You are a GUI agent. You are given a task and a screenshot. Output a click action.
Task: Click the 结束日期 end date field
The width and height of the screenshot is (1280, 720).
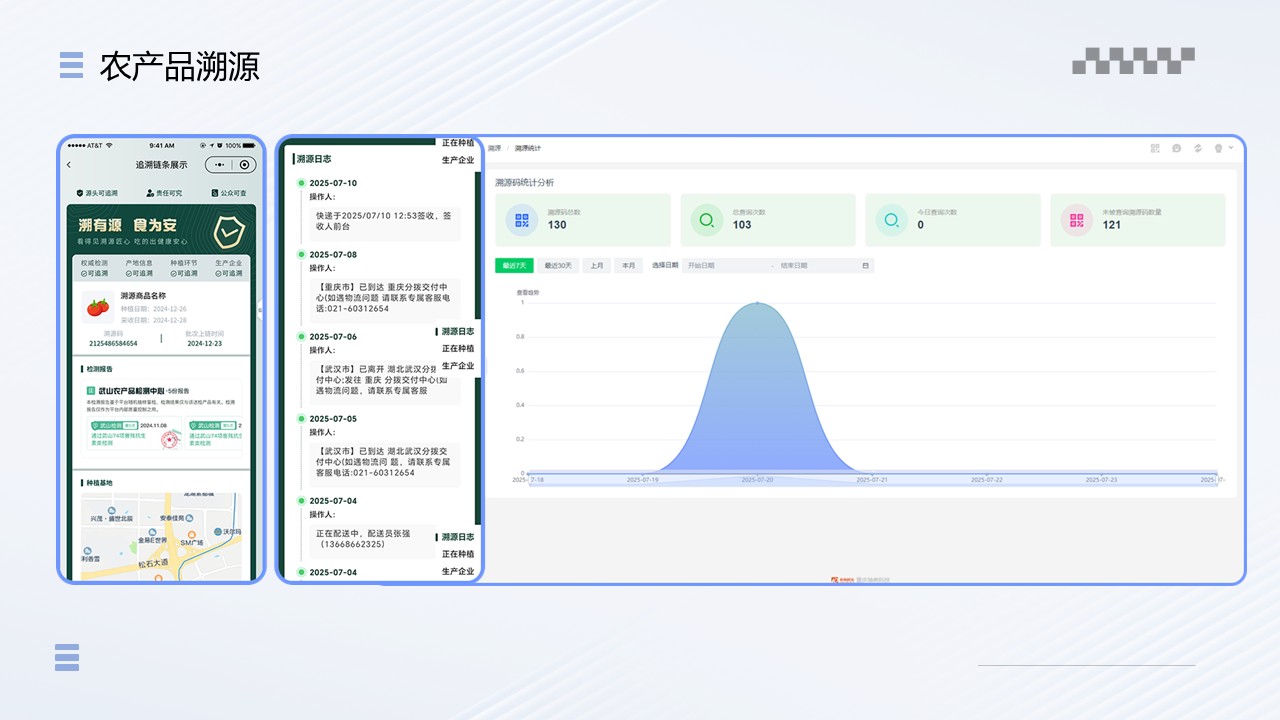tap(817, 266)
